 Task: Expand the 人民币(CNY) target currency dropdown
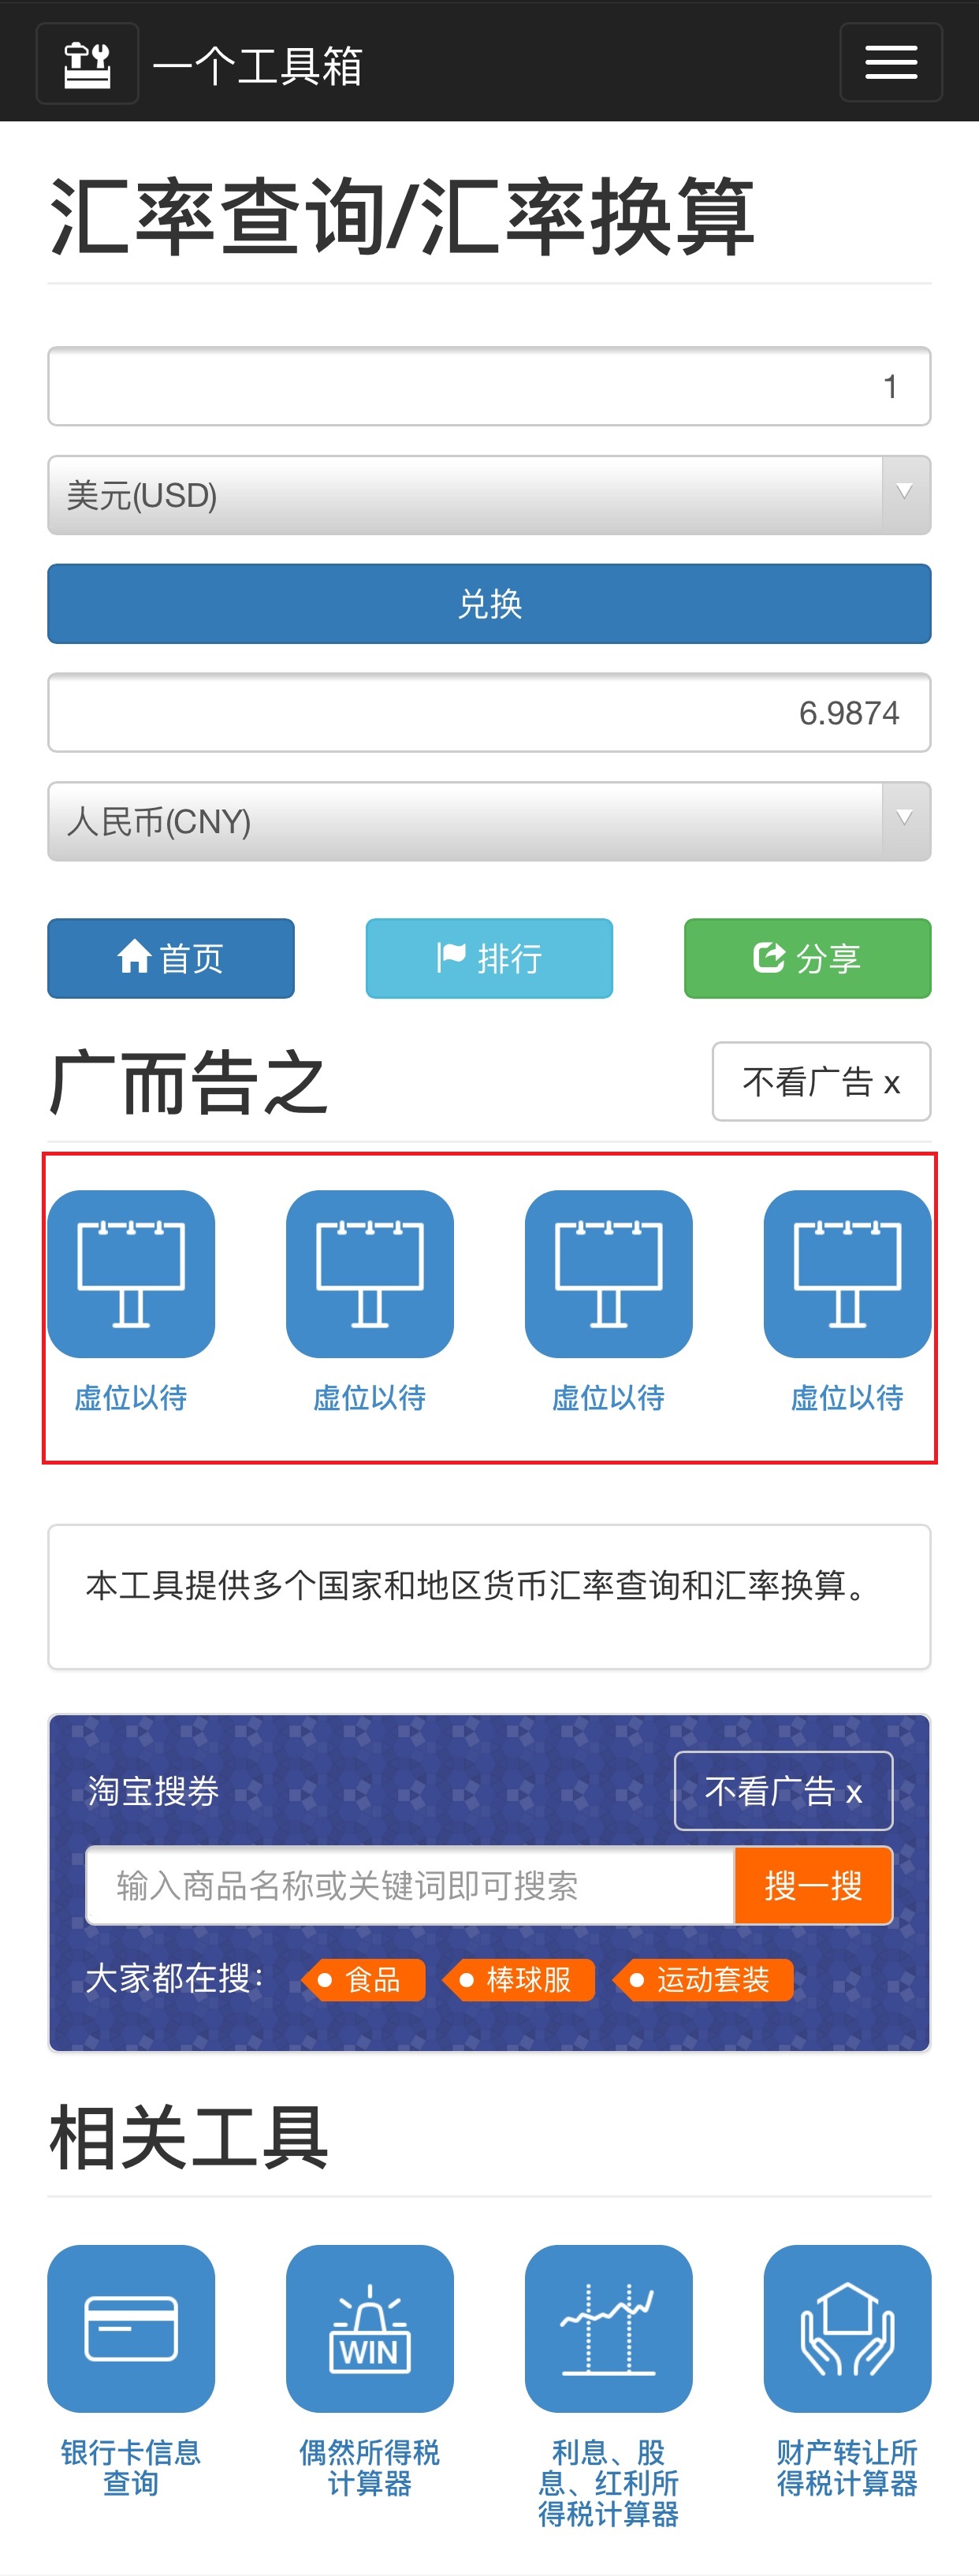point(489,821)
